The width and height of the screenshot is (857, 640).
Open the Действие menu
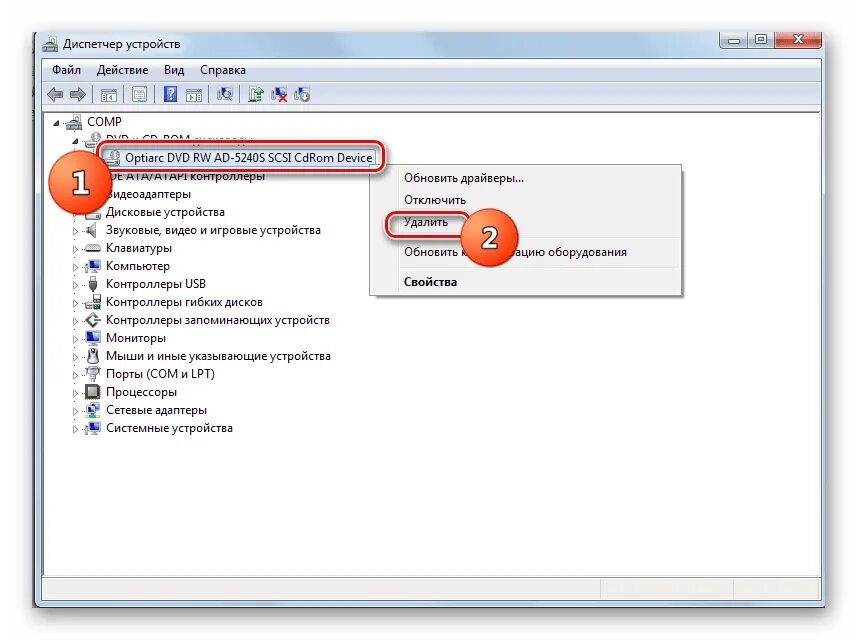click(x=122, y=70)
